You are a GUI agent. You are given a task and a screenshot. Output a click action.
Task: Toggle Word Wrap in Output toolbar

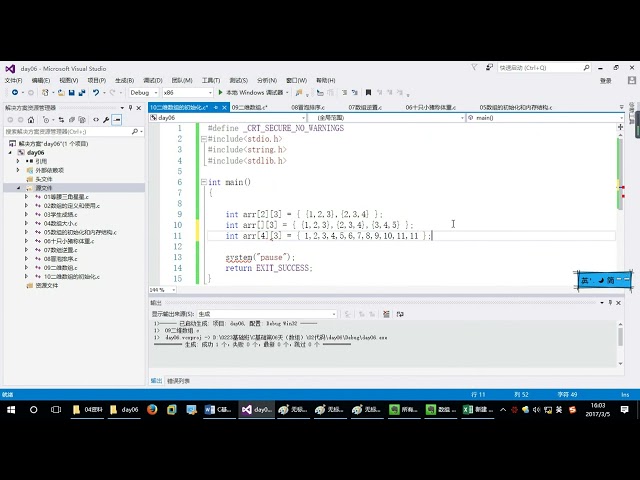(x=400, y=314)
